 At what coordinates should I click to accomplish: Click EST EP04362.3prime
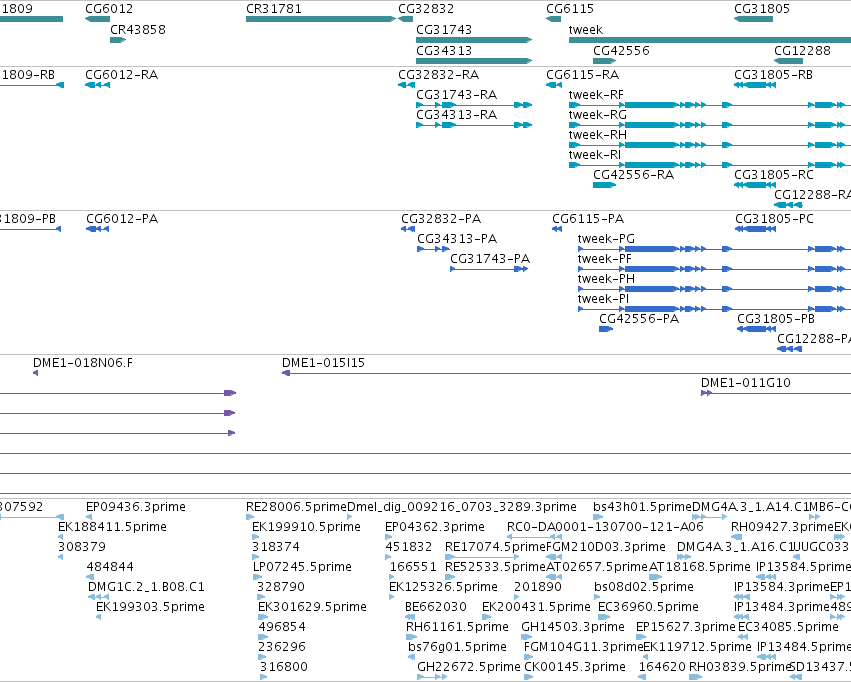pos(388,537)
